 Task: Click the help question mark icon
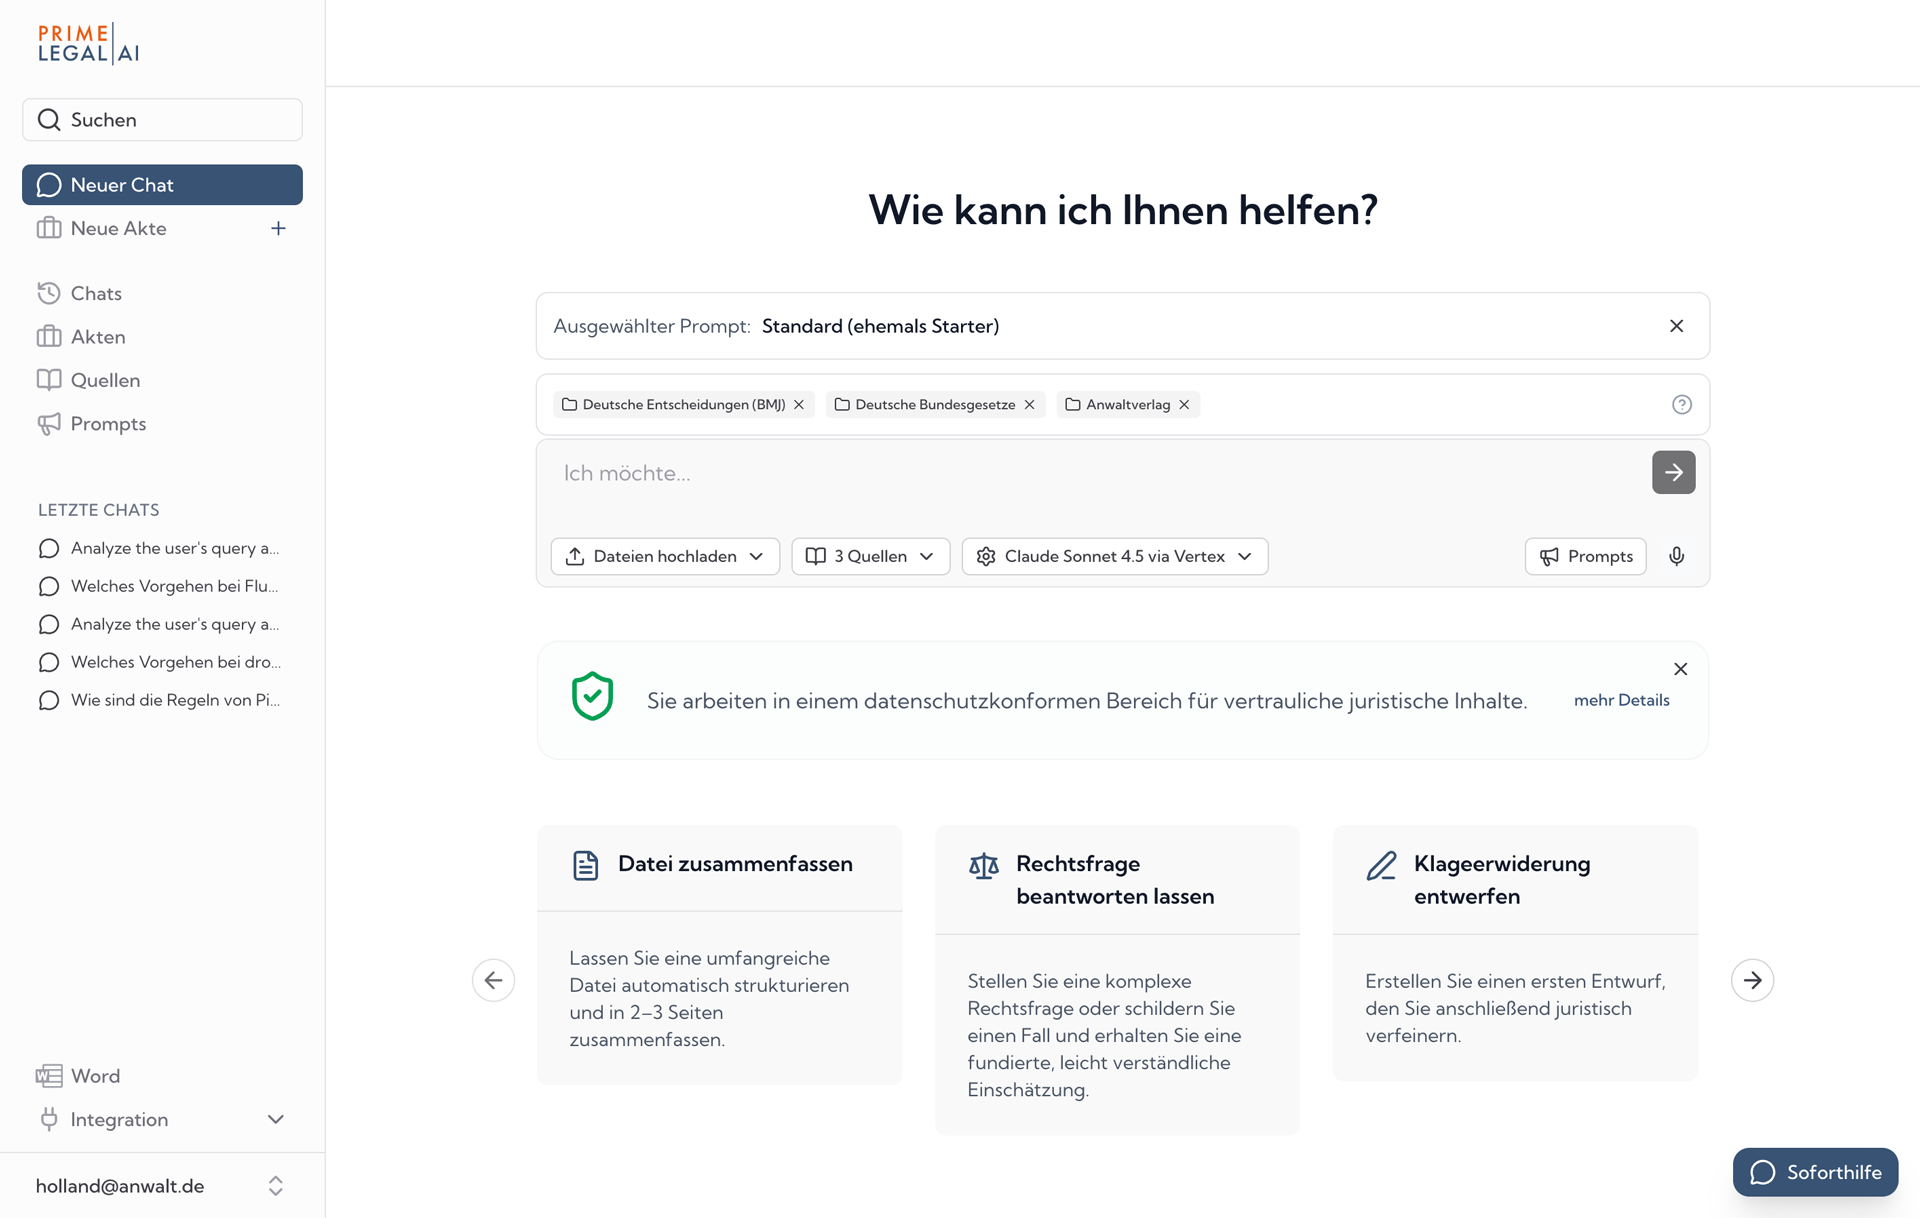point(1681,404)
